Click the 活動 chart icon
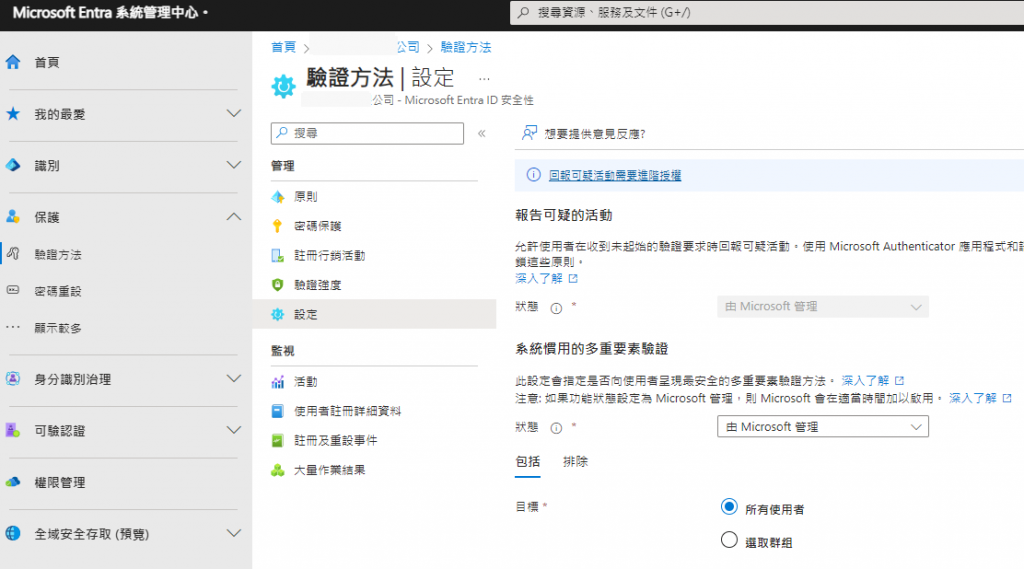The image size is (1024, 569). [x=278, y=382]
